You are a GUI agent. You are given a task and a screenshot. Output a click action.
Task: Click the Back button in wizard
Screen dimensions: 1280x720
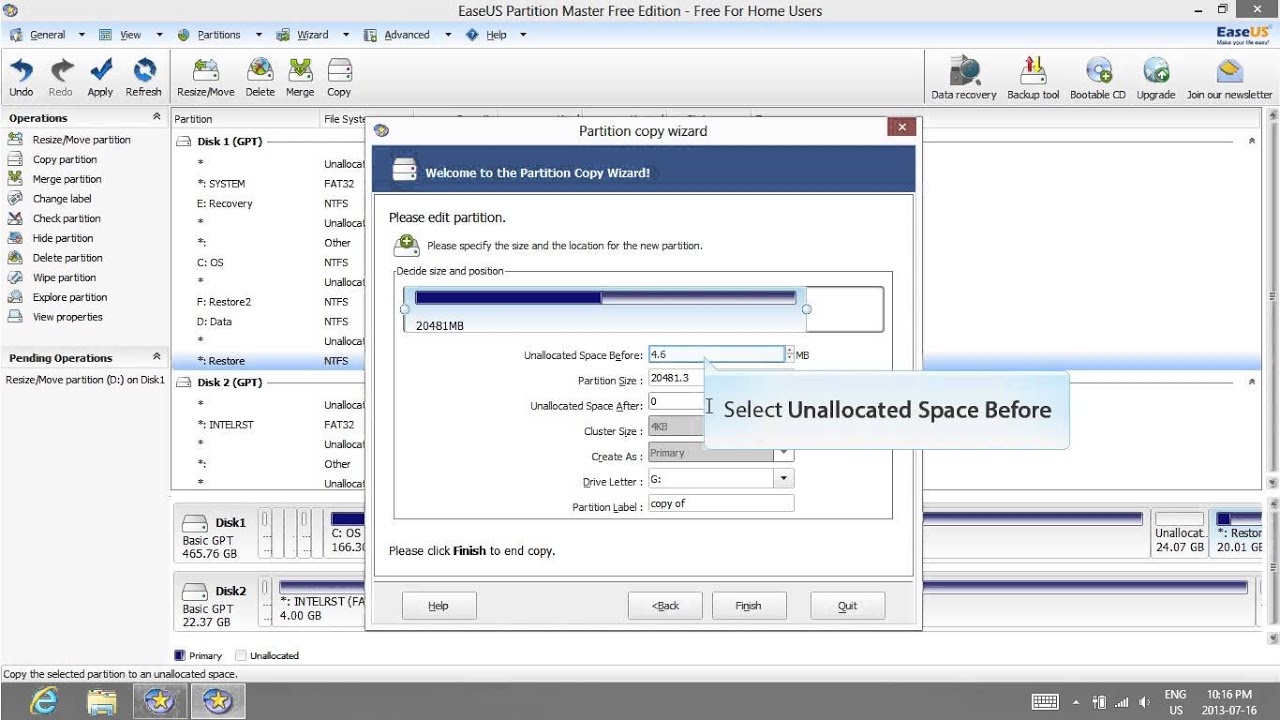point(665,605)
